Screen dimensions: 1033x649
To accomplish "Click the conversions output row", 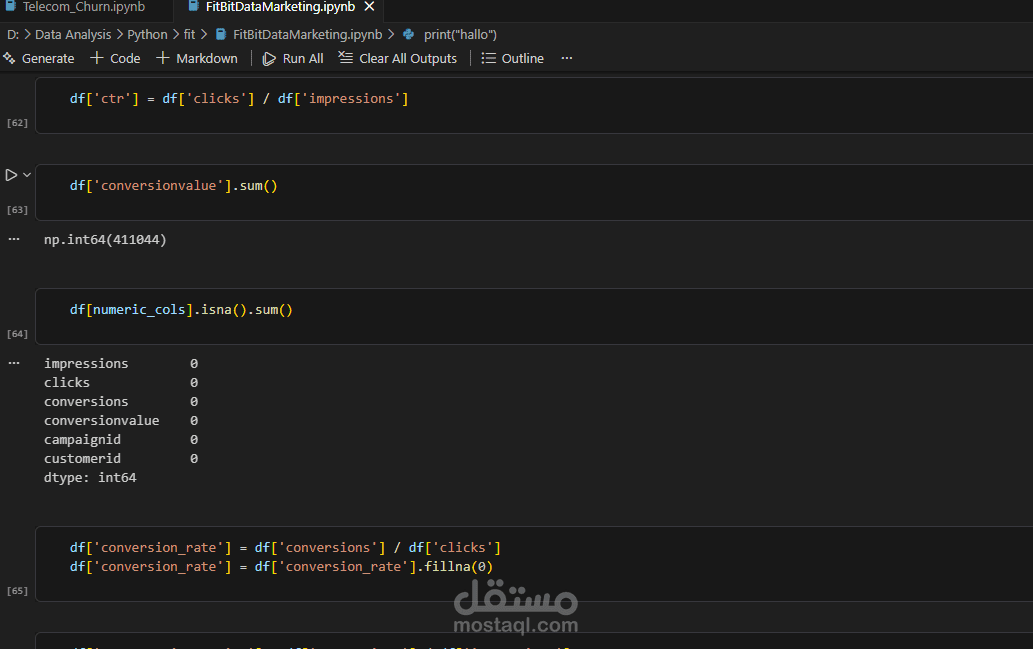I will point(121,402).
